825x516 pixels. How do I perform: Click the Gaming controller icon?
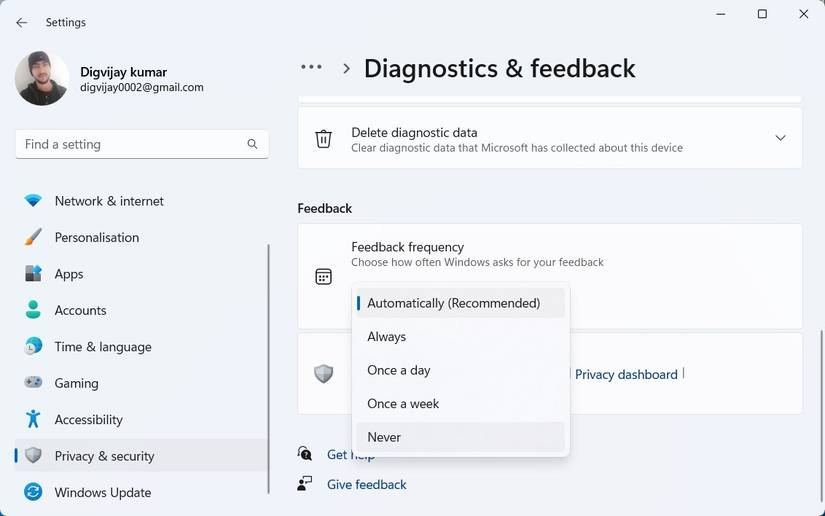pyautogui.click(x=34, y=383)
